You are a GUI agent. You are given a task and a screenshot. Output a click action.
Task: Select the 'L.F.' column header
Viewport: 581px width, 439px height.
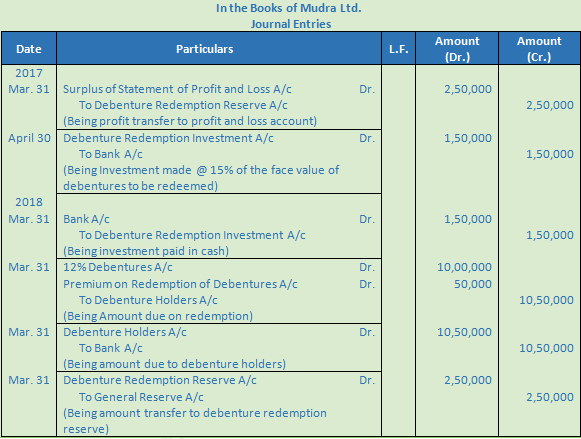click(x=398, y=49)
